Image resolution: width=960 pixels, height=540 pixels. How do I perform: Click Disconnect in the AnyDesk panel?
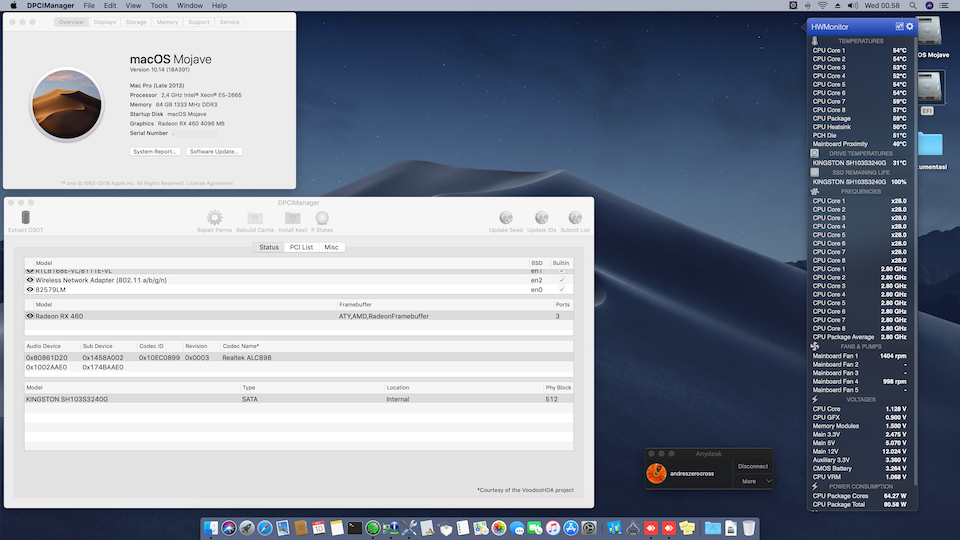(753, 466)
